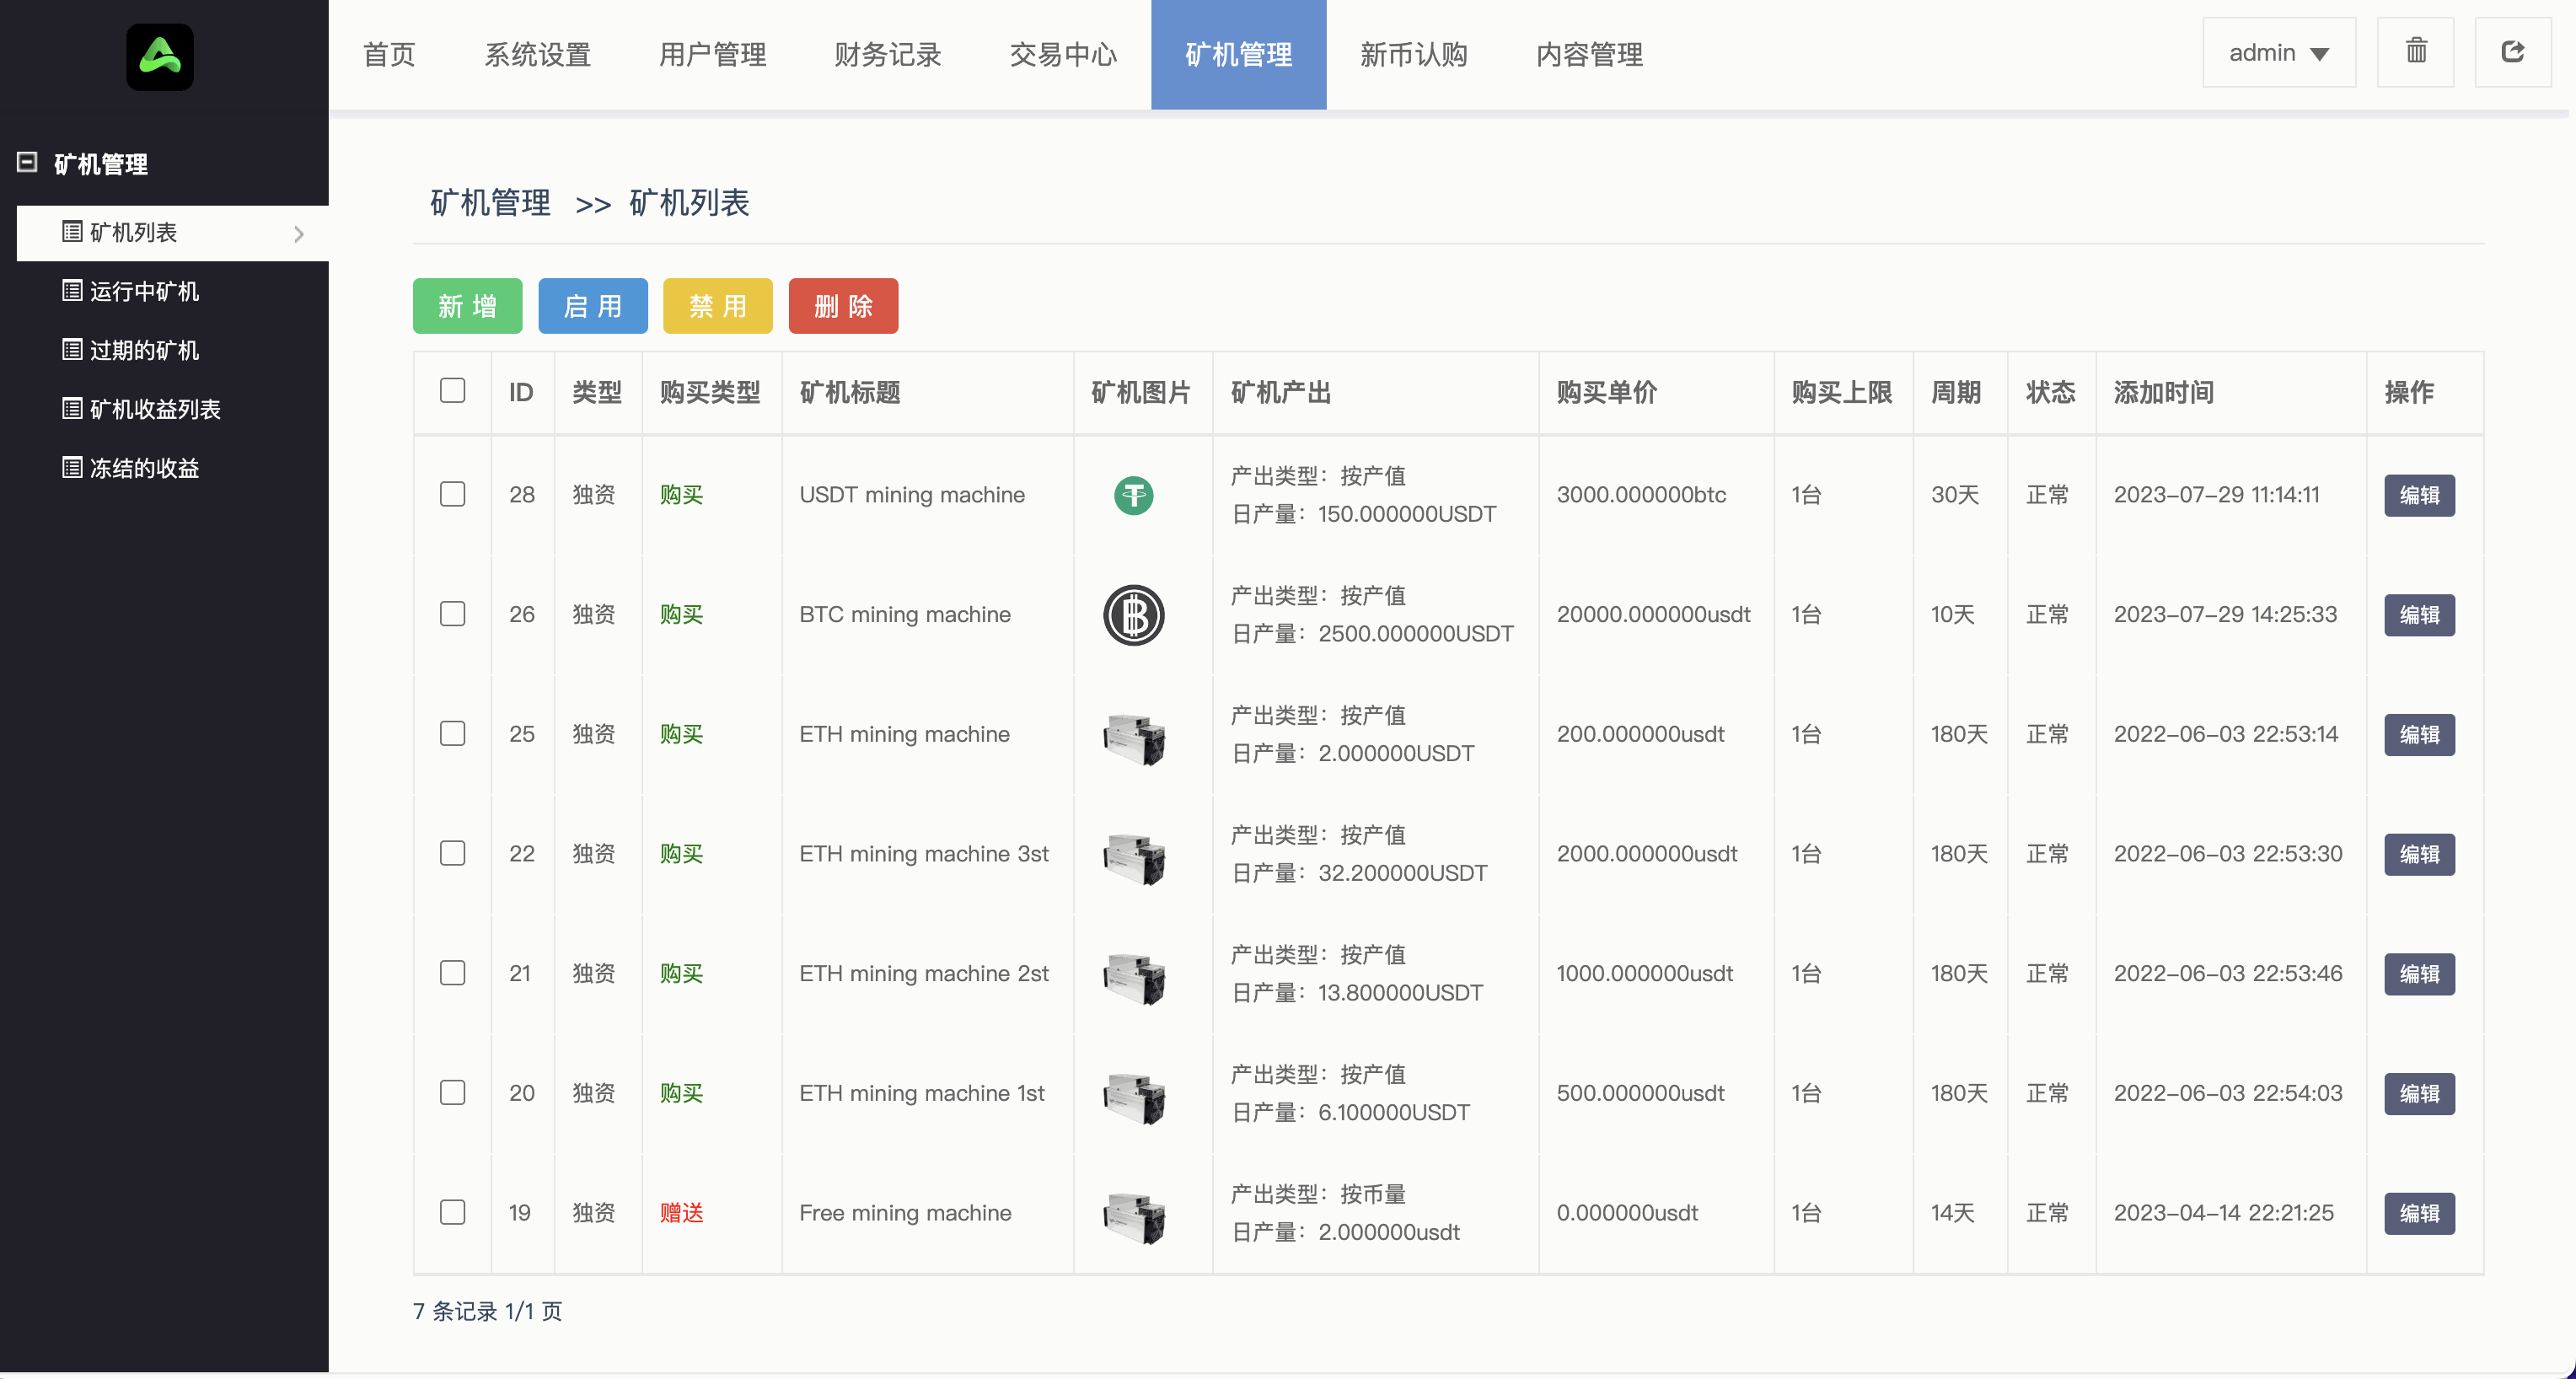Open 过期的矿机 list

pyautogui.click(x=145, y=350)
